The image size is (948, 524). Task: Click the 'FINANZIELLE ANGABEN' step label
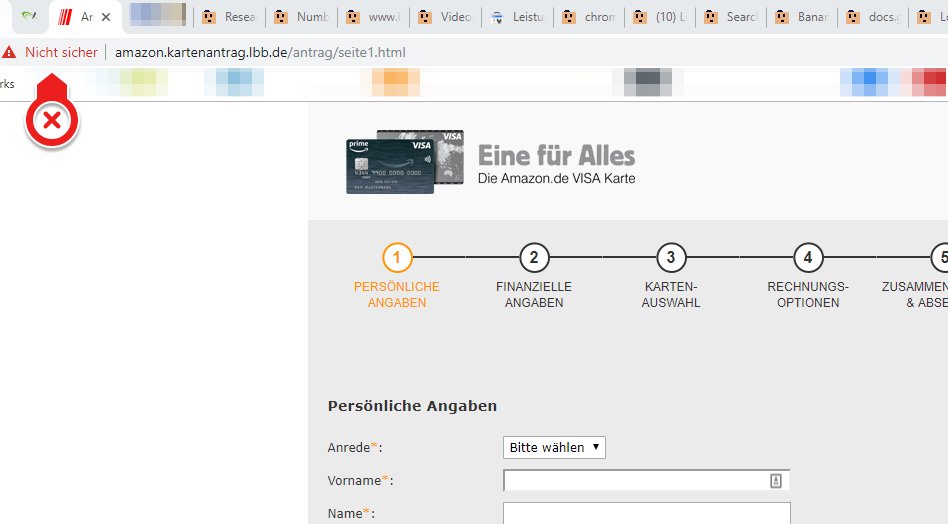[x=534, y=294]
